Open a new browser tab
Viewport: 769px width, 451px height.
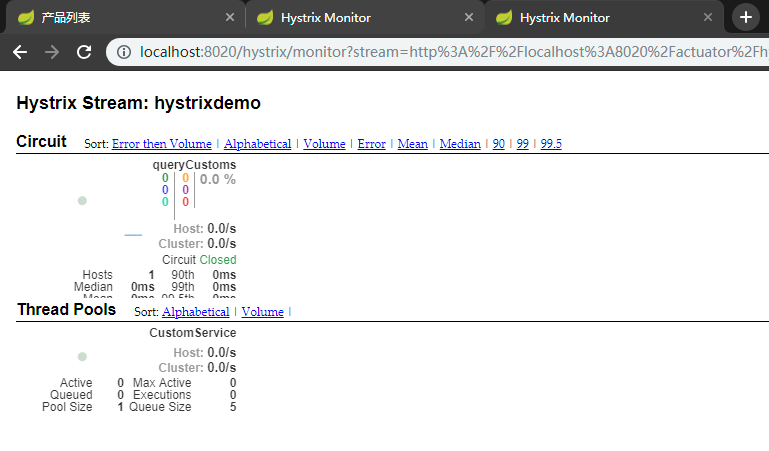click(x=746, y=17)
